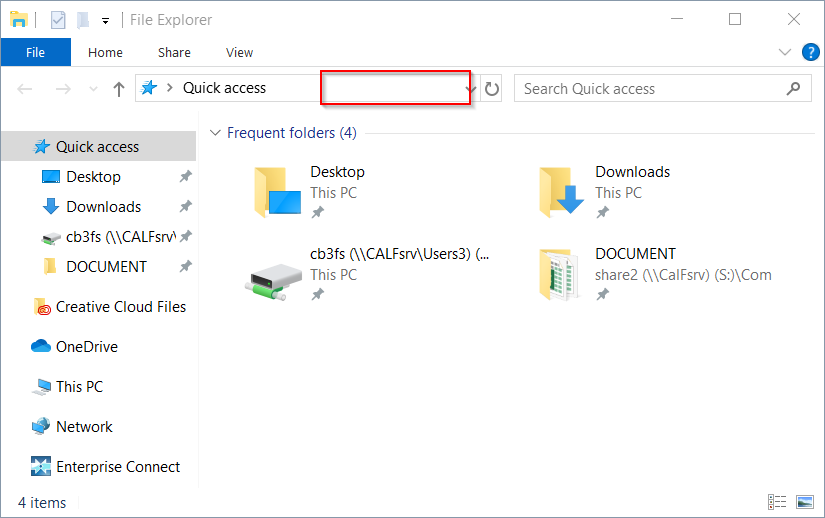Open the Desktop folder icon in Frequent folders
Screen dimensions: 825x518
click(x=277, y=191)
